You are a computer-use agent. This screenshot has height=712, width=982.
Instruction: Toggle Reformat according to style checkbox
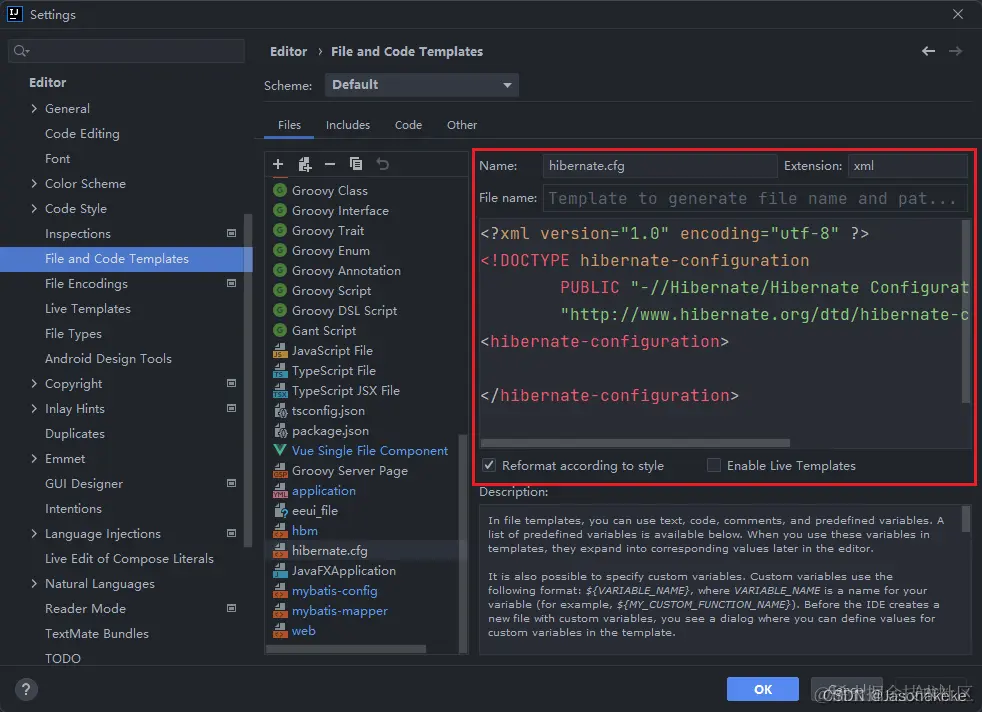[x=488, y=465]
